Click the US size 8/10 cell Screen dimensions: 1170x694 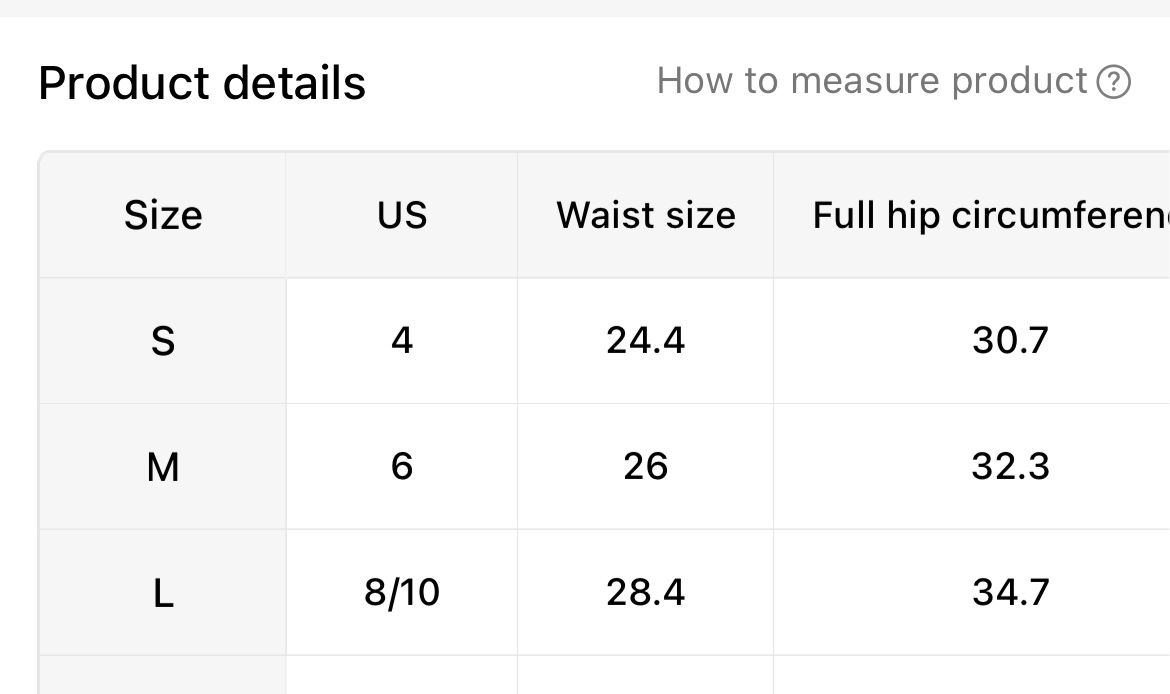[401, 593]
